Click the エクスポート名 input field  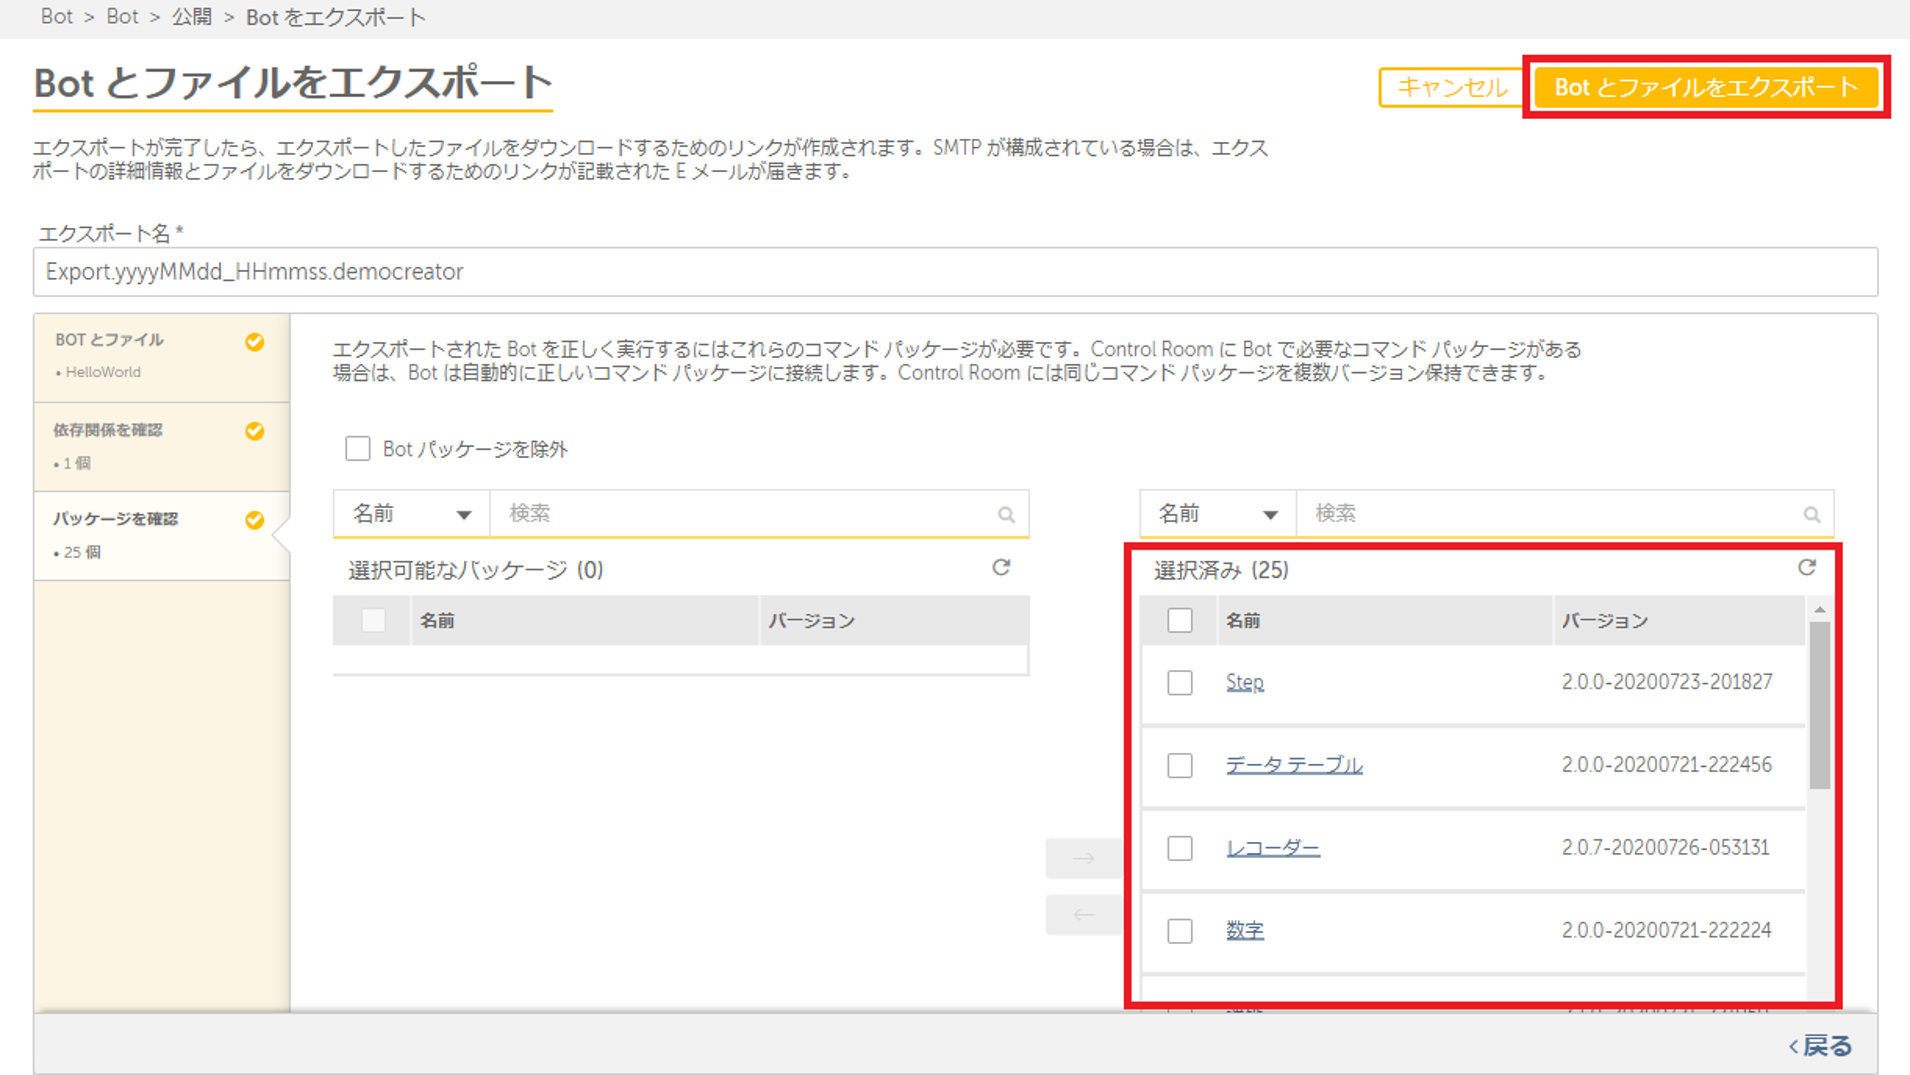coord(955,272)
